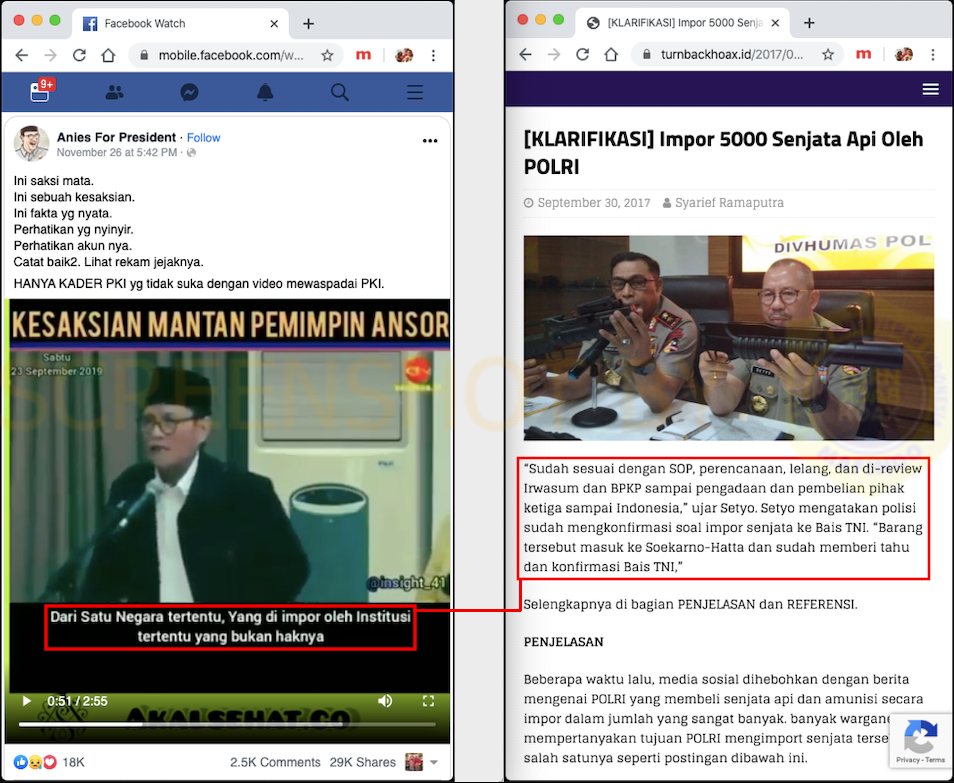Open Facebook Watch icon with 9+ badge
The height and width of the screenshot is (783, 954).
click(40, 92)
